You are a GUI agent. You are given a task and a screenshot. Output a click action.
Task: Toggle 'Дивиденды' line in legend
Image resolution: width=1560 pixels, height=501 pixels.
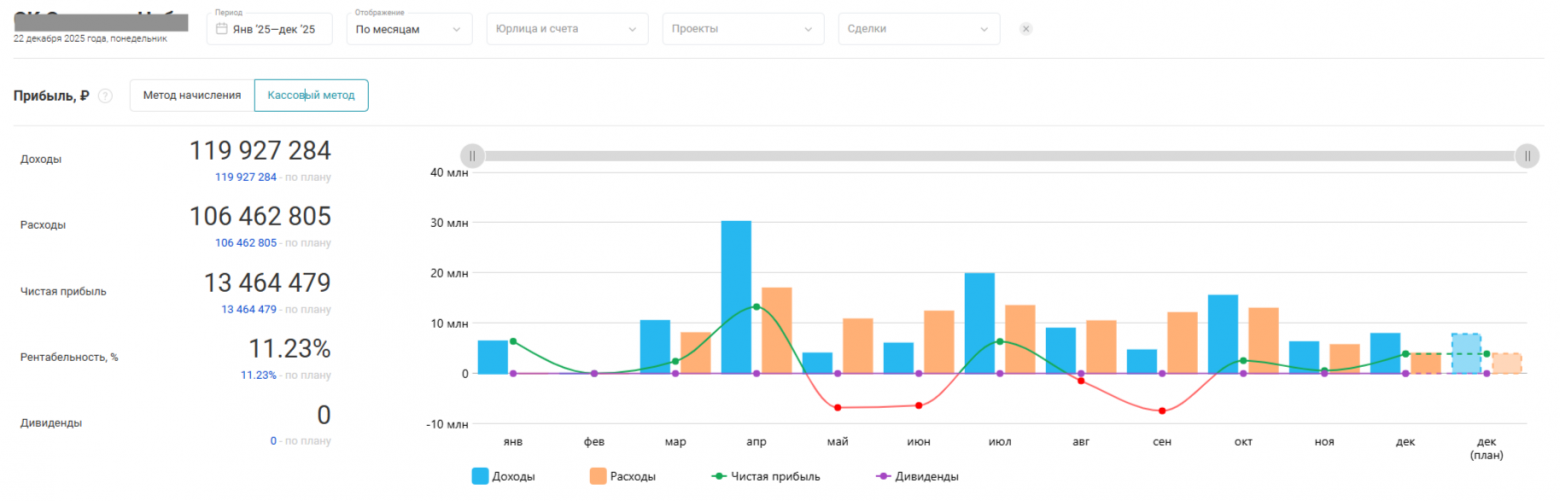[917, 477]
